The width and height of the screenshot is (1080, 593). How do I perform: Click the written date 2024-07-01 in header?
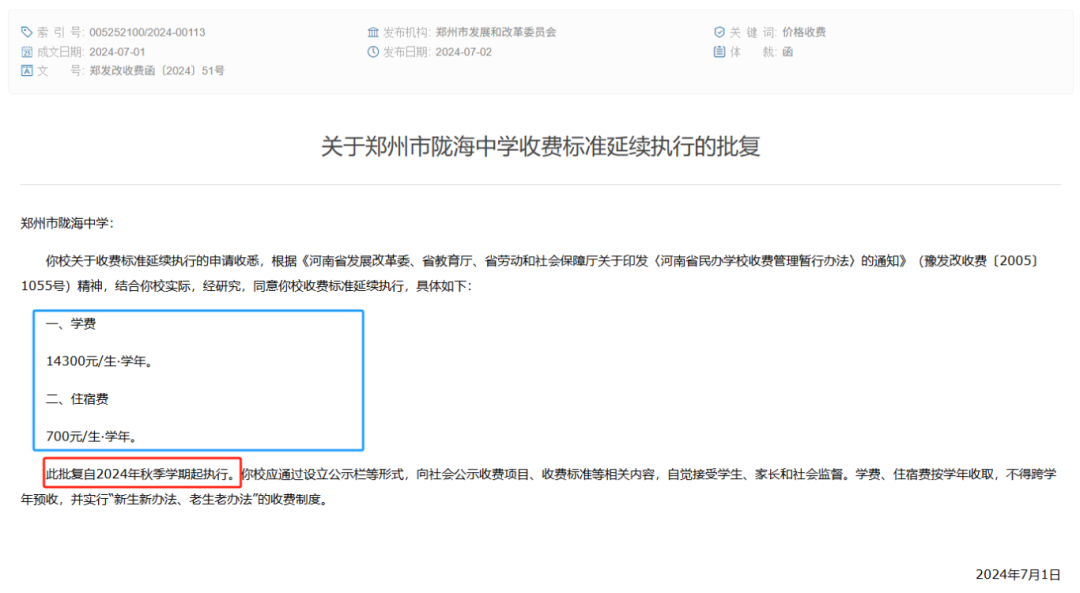[117, 52]
